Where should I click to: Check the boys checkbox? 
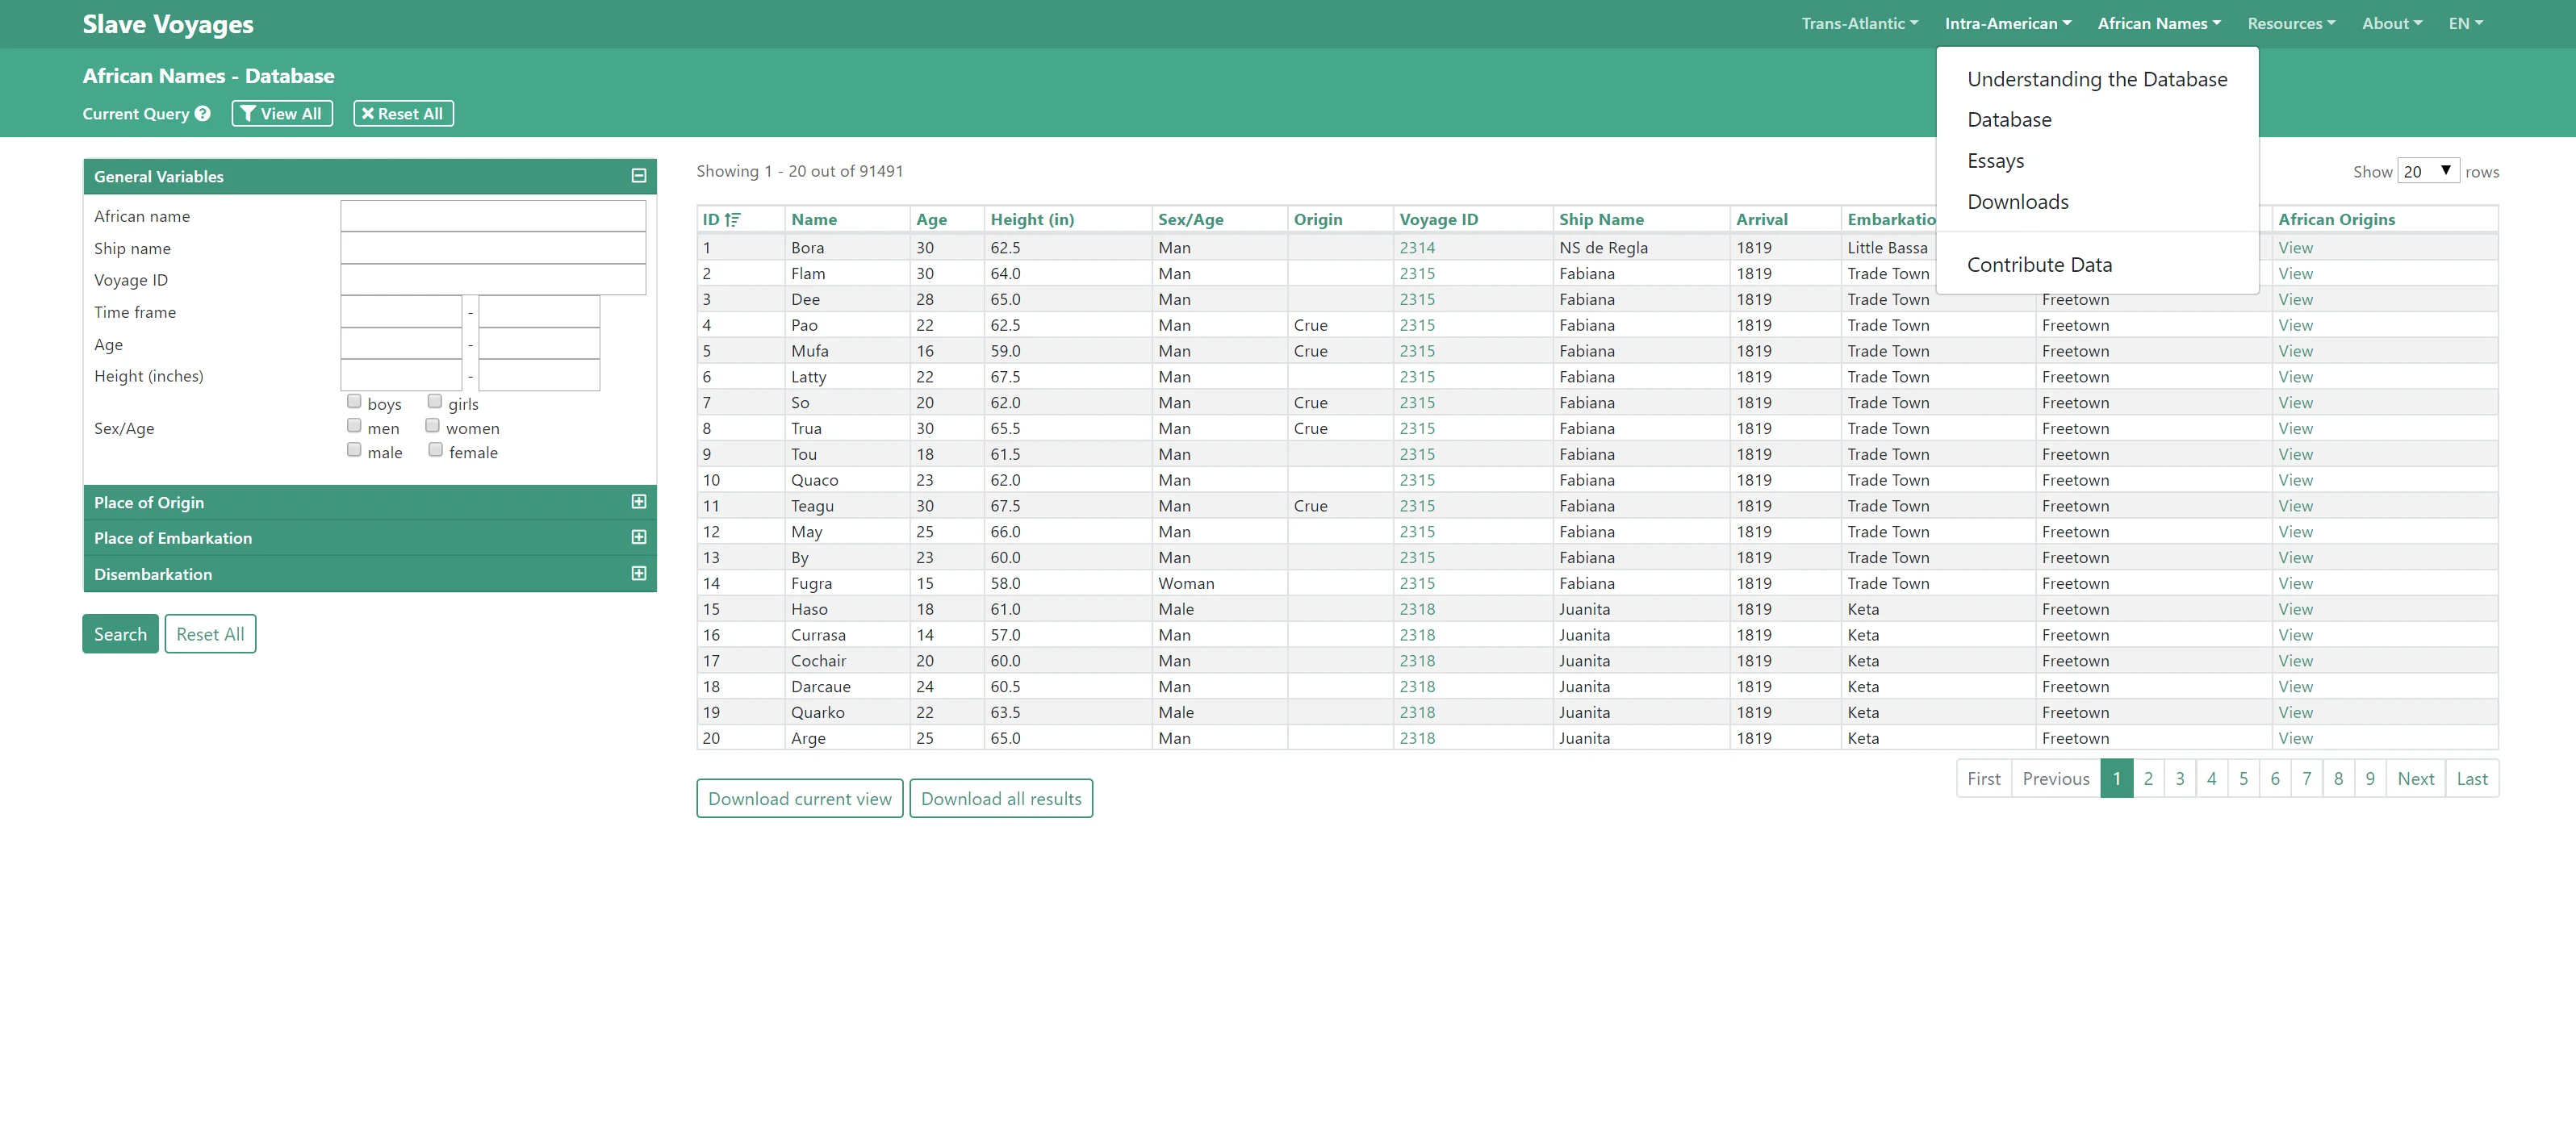pos(354,402)
